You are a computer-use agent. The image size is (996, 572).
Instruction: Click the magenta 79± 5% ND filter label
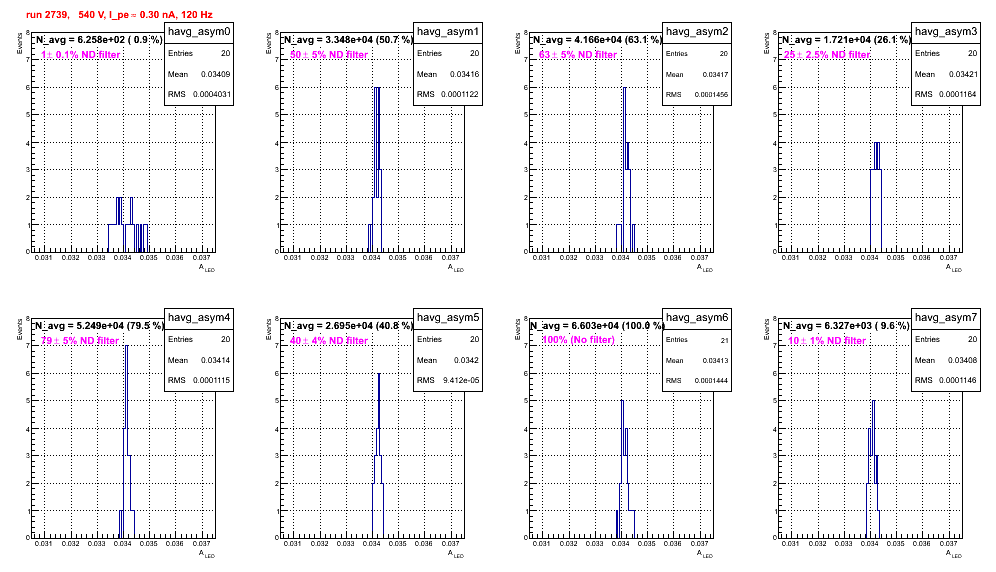click(80, 341)
